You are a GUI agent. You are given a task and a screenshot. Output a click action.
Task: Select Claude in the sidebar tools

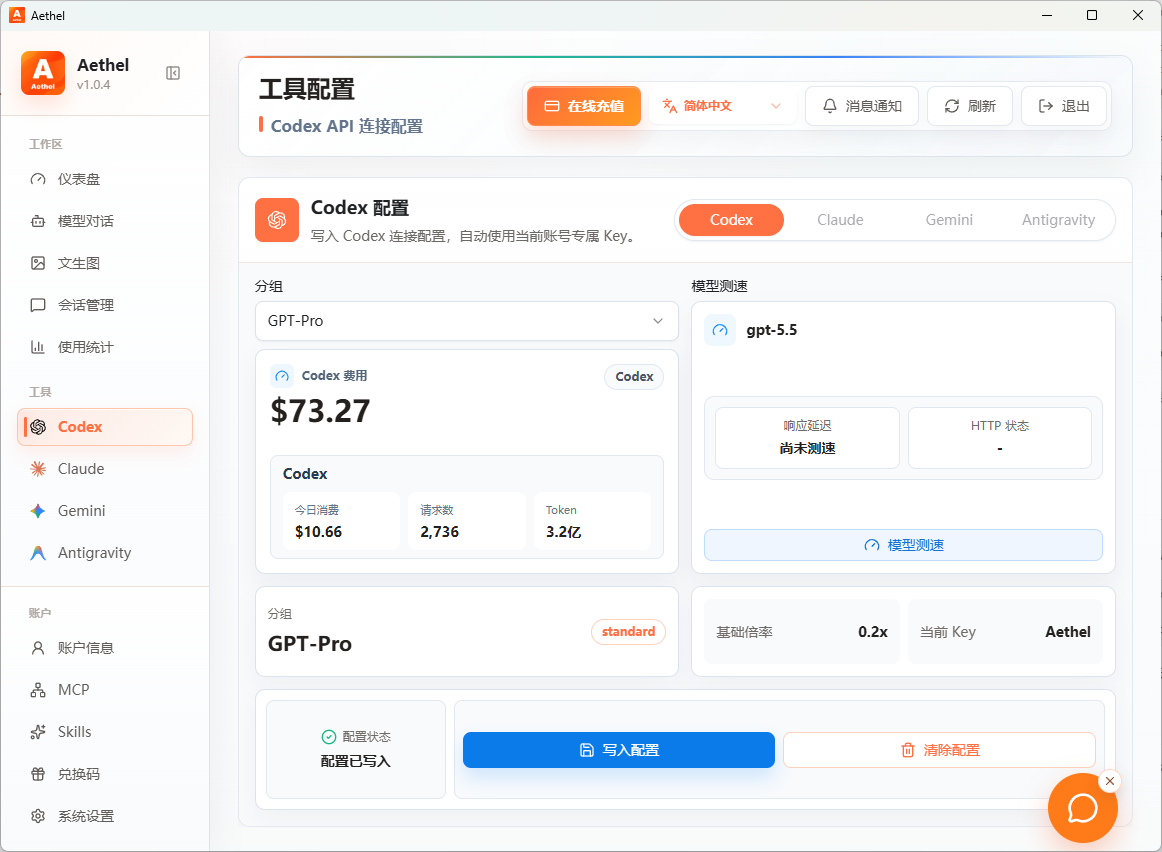tap(104, 469)
